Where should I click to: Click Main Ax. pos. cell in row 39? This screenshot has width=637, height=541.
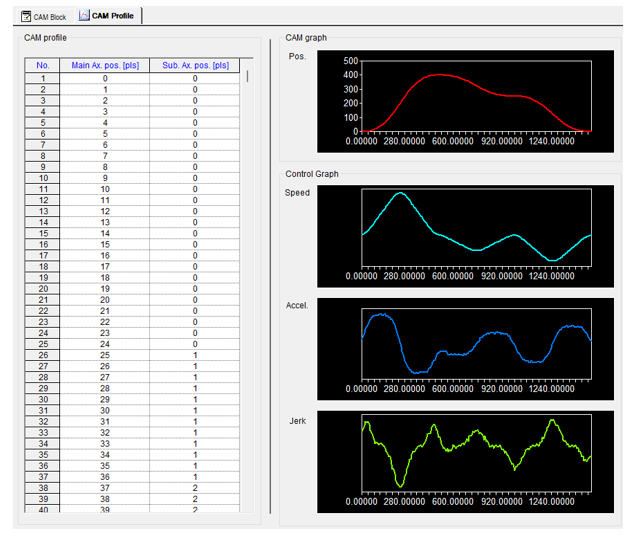pyautogui.click(x=105, y=499)
